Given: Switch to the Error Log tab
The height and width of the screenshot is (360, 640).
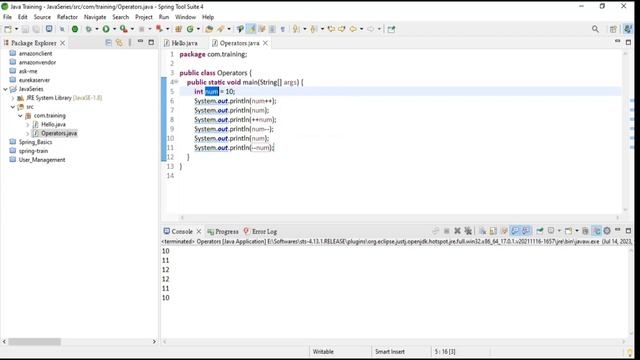Looking at the screenshot, I should tap(260, 231).
